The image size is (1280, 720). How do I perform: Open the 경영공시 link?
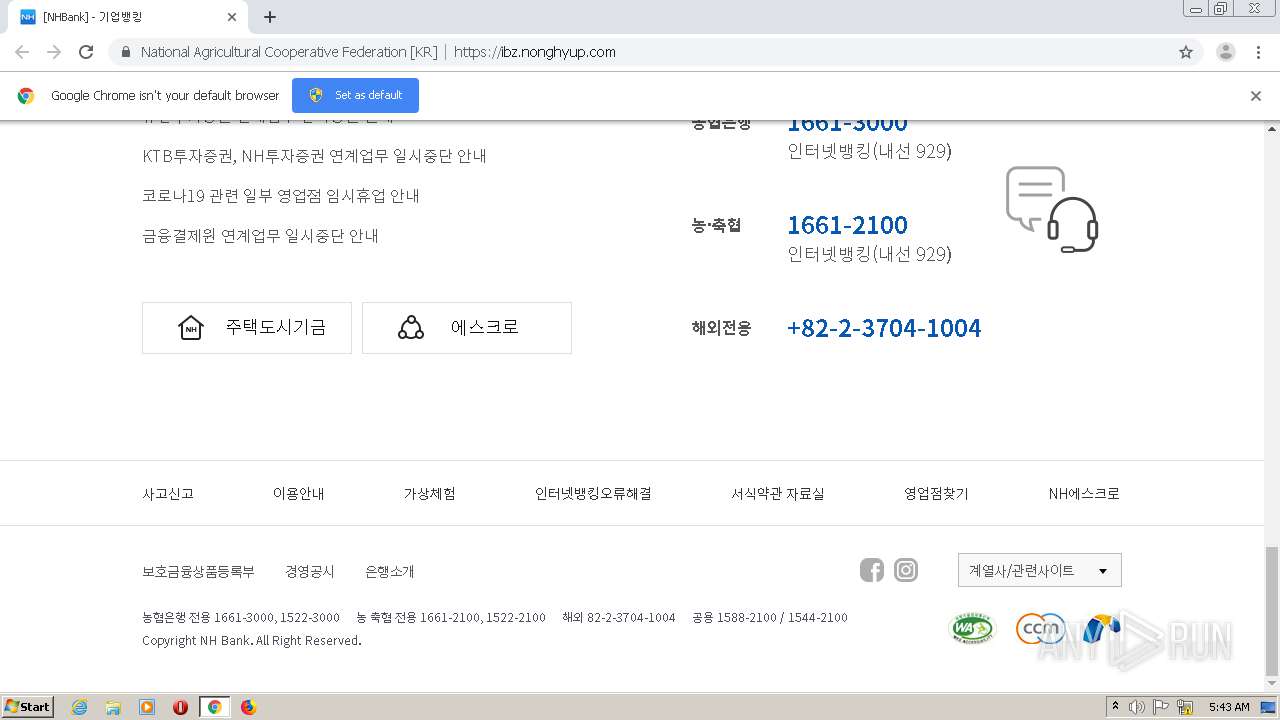pyautogui.click(x=310, y=572)
